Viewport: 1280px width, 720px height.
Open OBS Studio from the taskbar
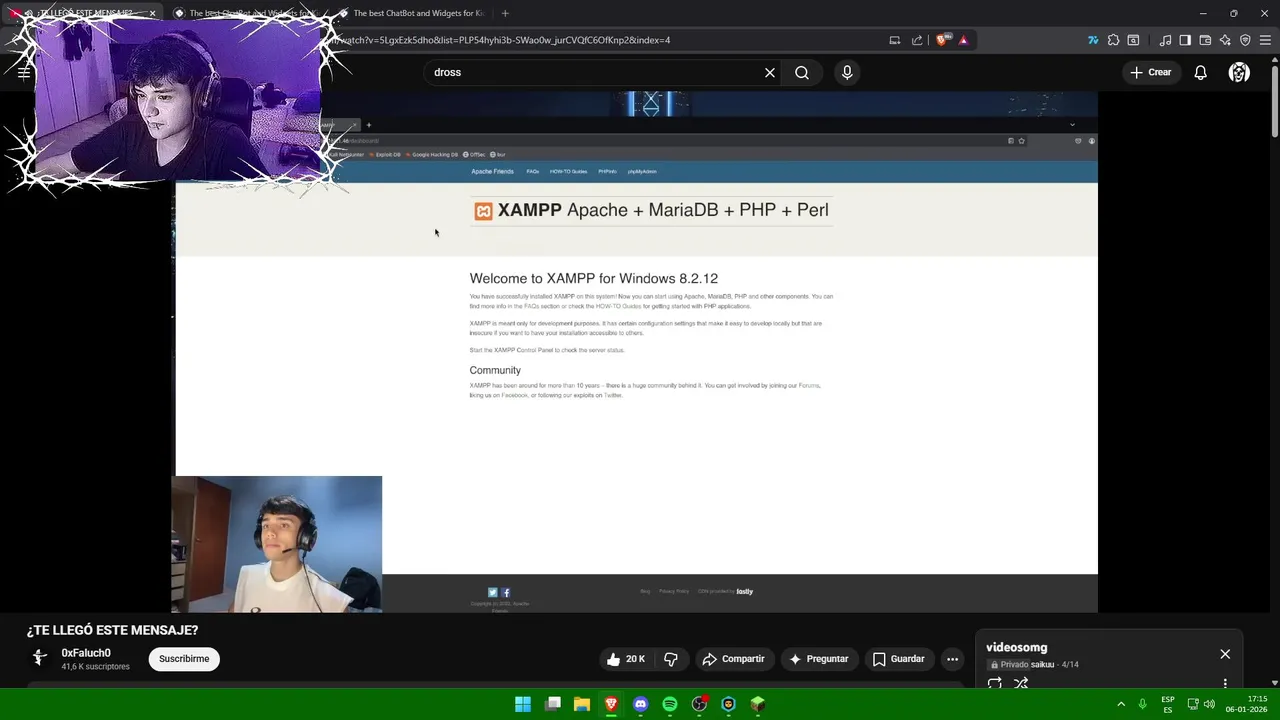click(699, 704)
